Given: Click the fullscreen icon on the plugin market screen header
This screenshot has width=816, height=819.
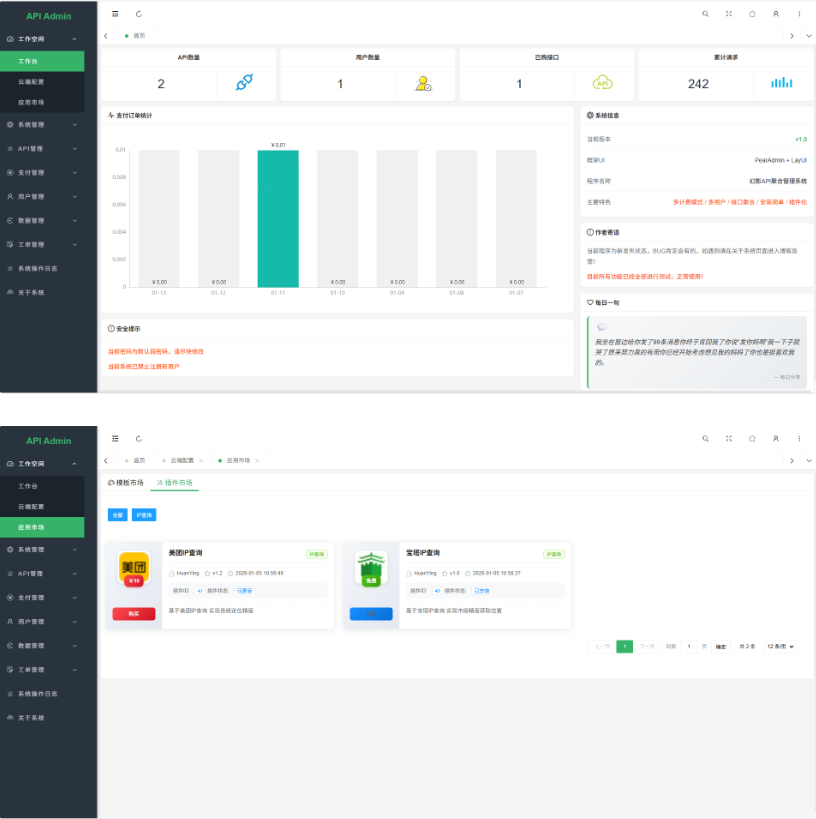Looking at the screenshot, I should click(x=728, y=438).
